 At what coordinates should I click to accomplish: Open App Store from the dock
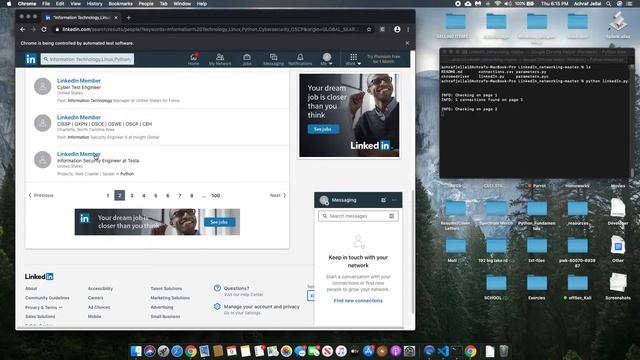369,351
